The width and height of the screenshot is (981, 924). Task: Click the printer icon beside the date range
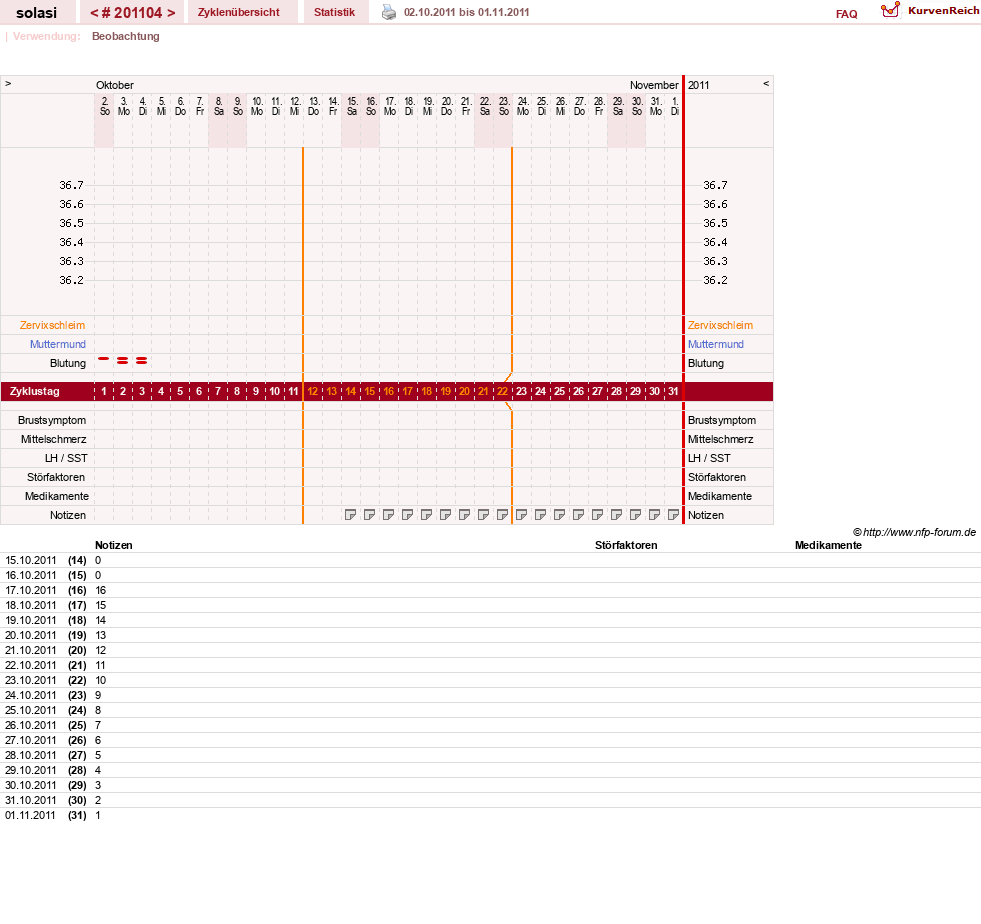[x=389, y=13]
